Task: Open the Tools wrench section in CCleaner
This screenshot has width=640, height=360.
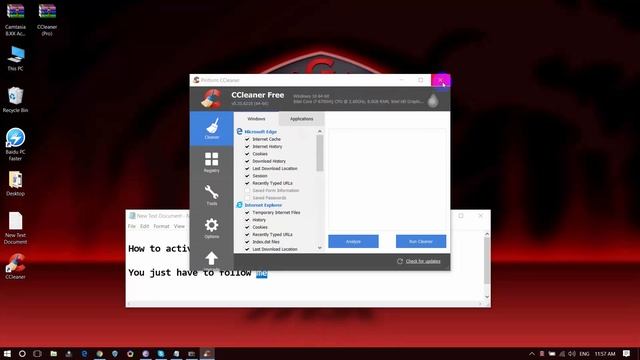Action: point(211,195)
